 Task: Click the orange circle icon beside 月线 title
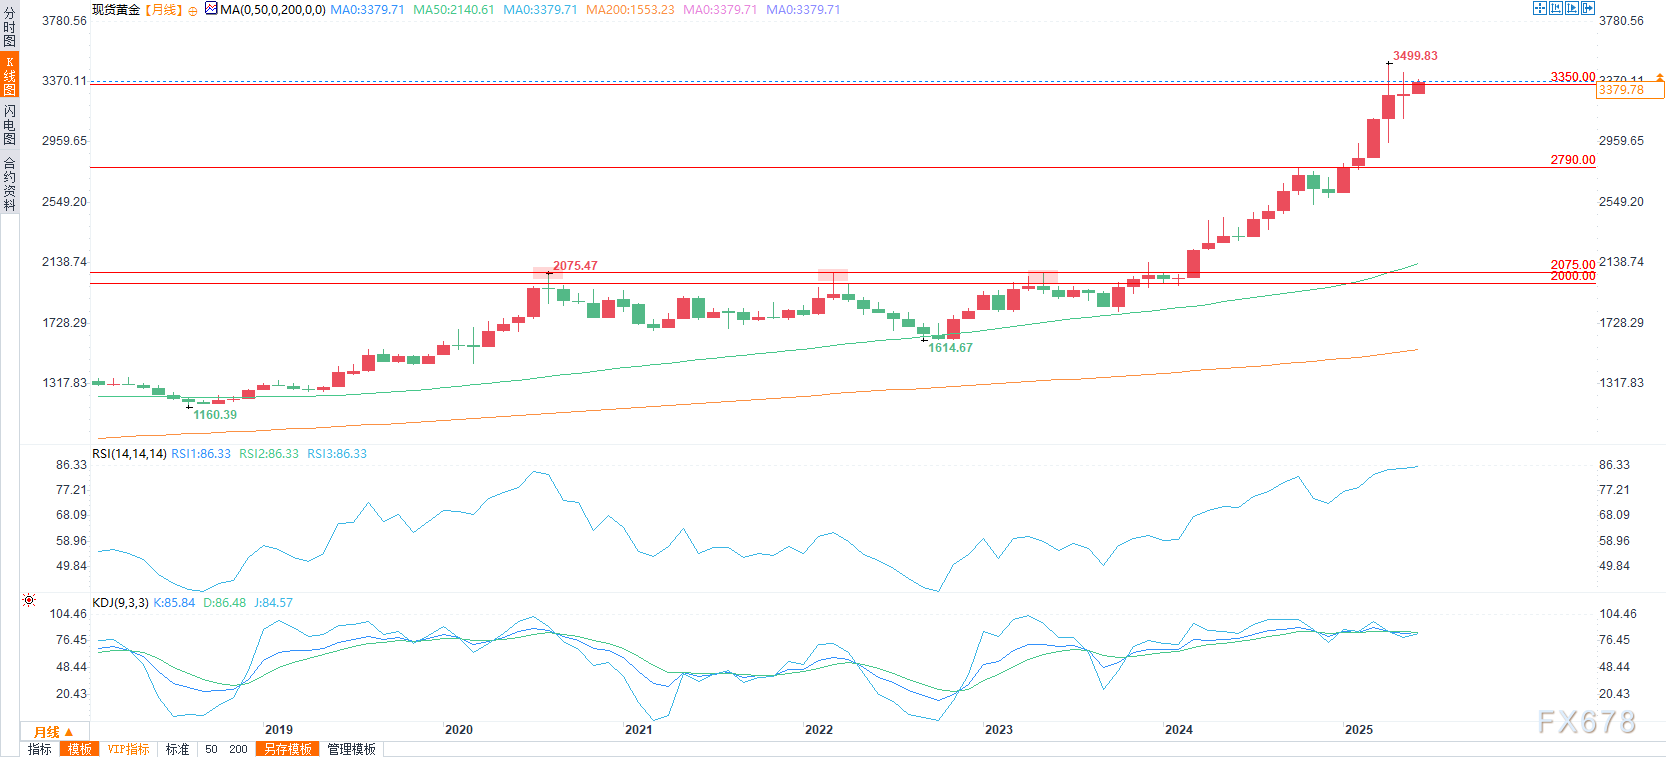pyautogui.click(x=193, y=11)
